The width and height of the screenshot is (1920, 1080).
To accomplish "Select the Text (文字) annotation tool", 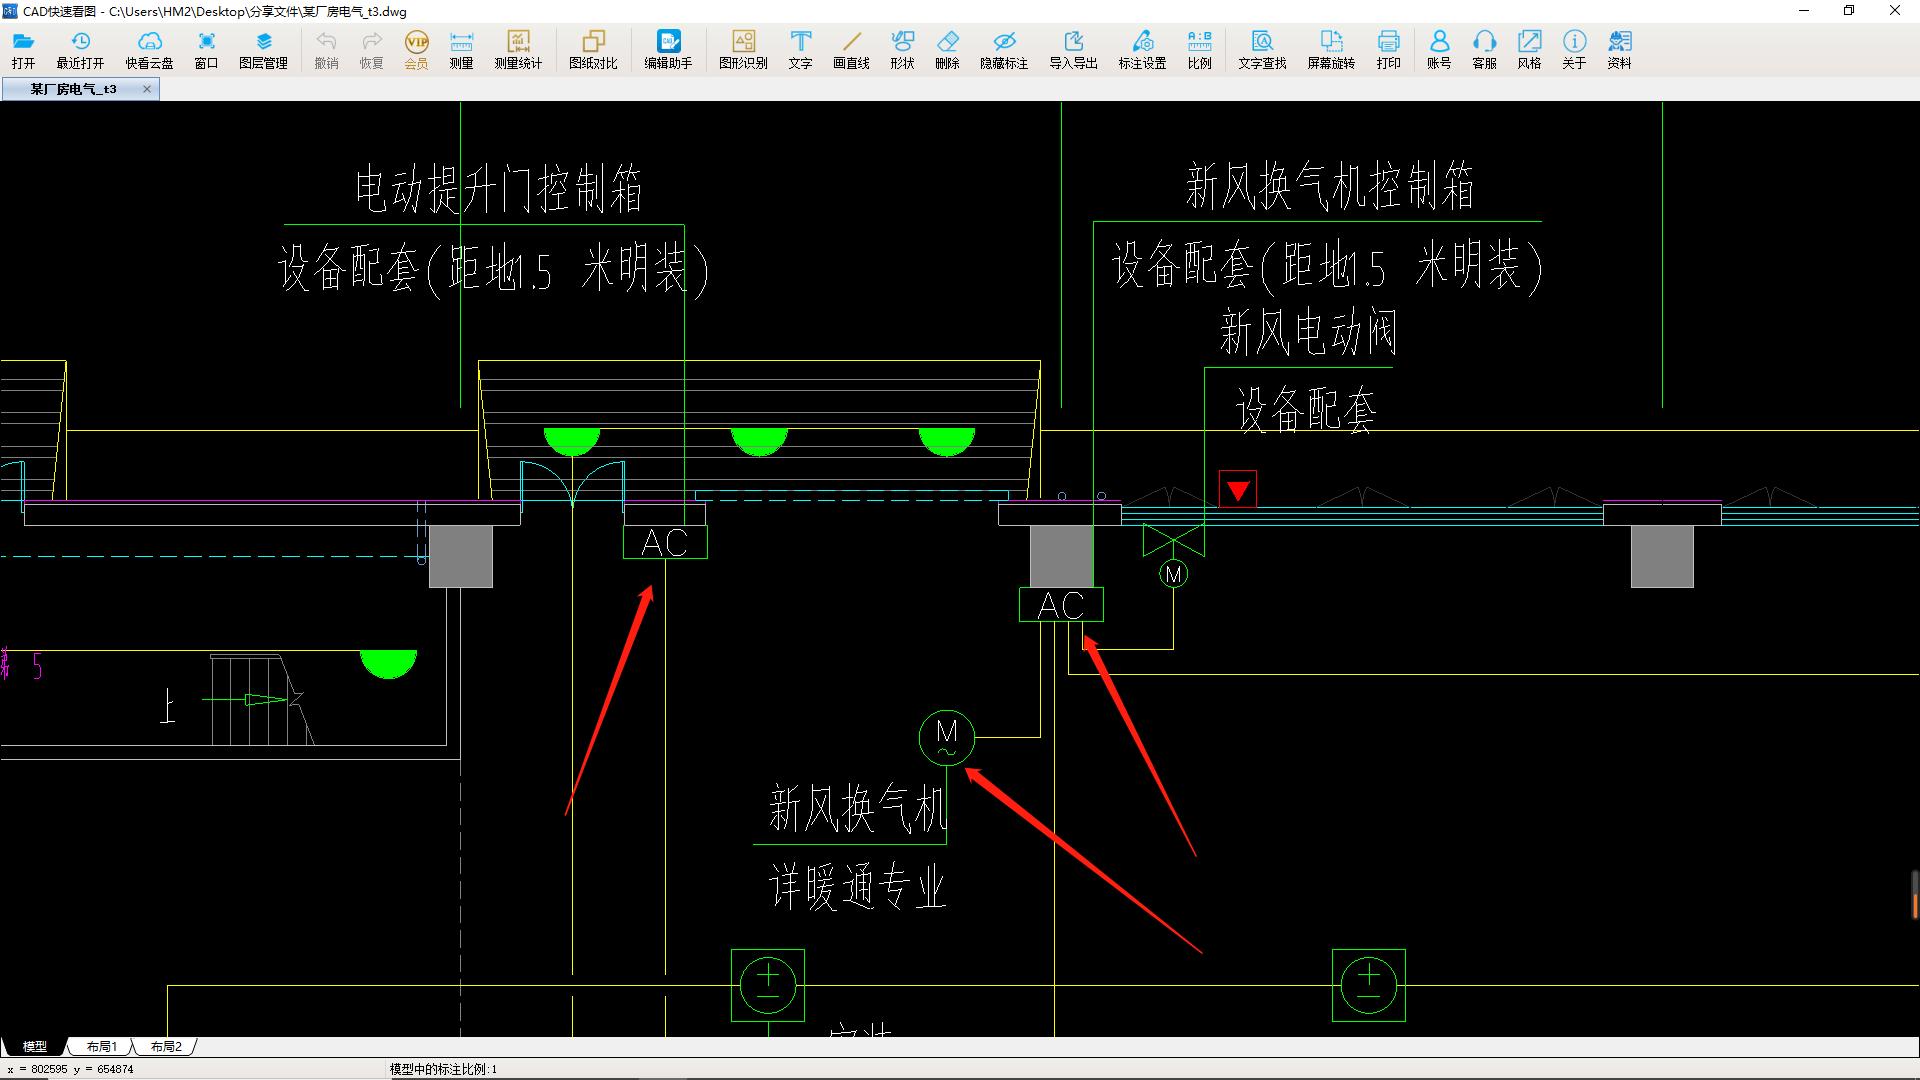I will 800,49.
